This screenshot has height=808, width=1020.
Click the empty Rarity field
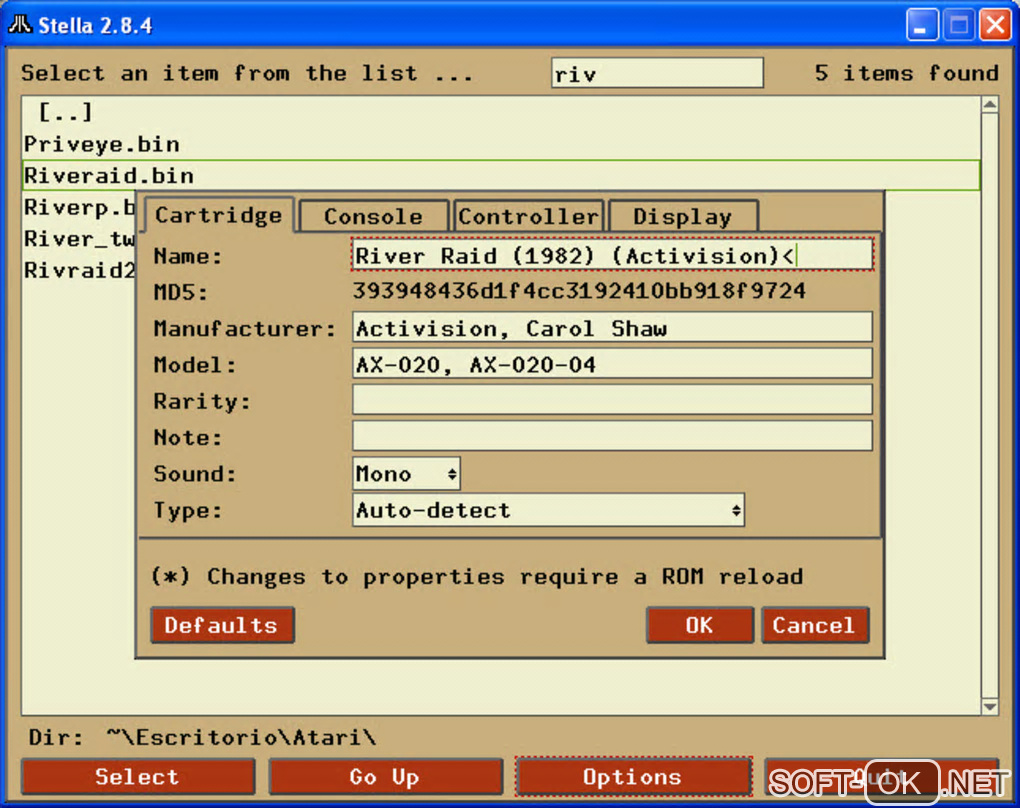click(612, 401)
